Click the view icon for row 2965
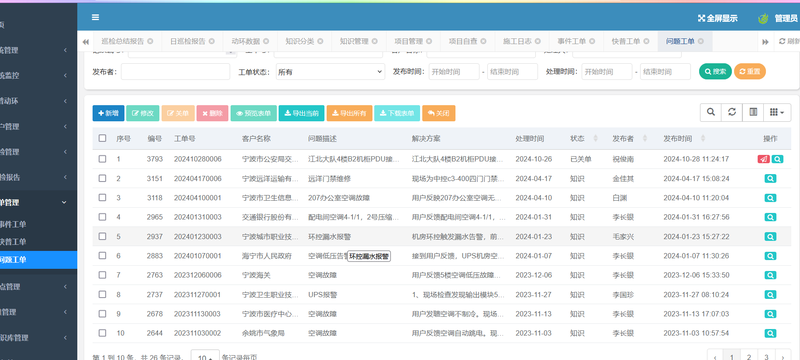800x360 pixels. pyautogui.click(x=770, y=217)
